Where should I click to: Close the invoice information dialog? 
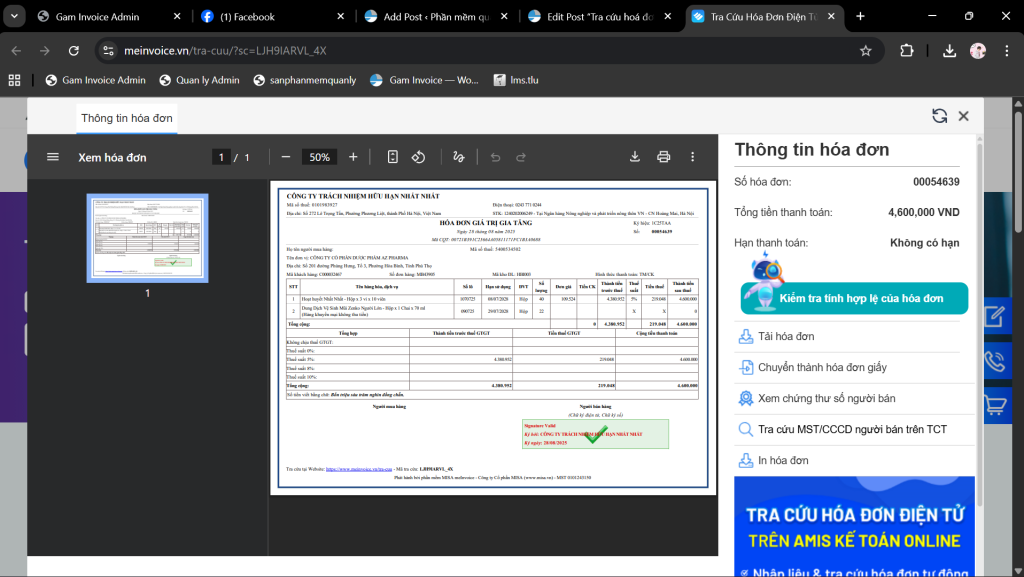(964, 116)
